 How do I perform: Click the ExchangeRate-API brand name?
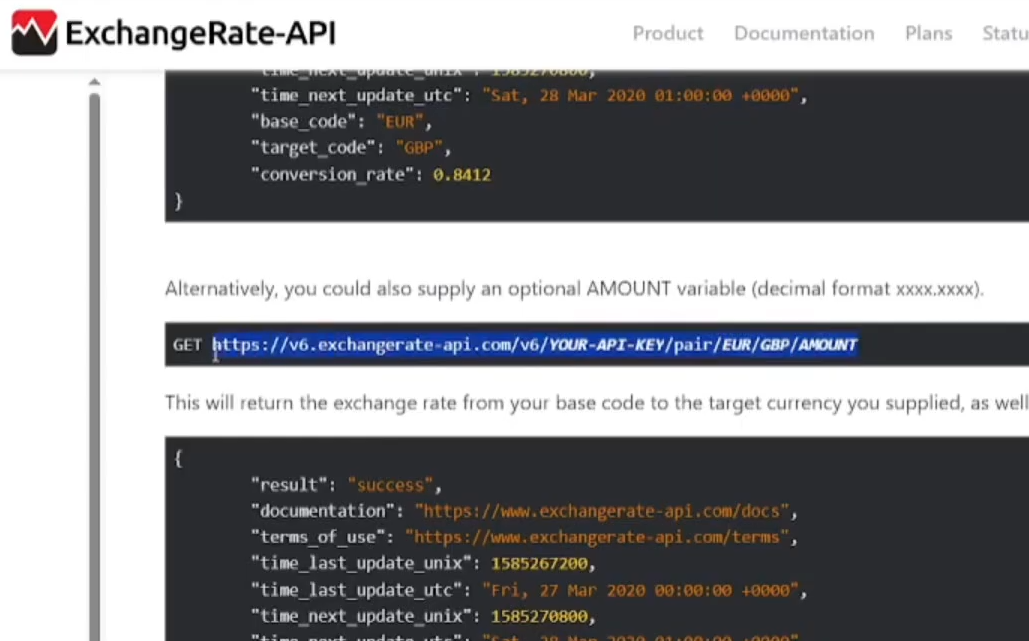point(200,35)
